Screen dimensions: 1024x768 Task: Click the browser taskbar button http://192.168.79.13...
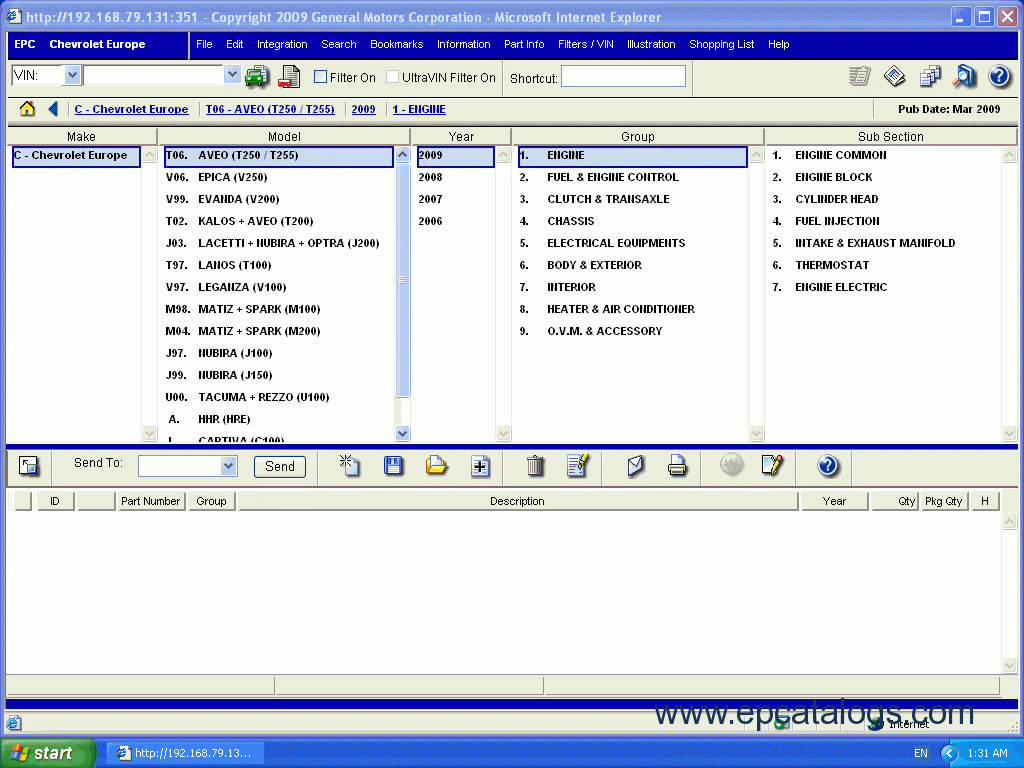click(x=185, y=753)
